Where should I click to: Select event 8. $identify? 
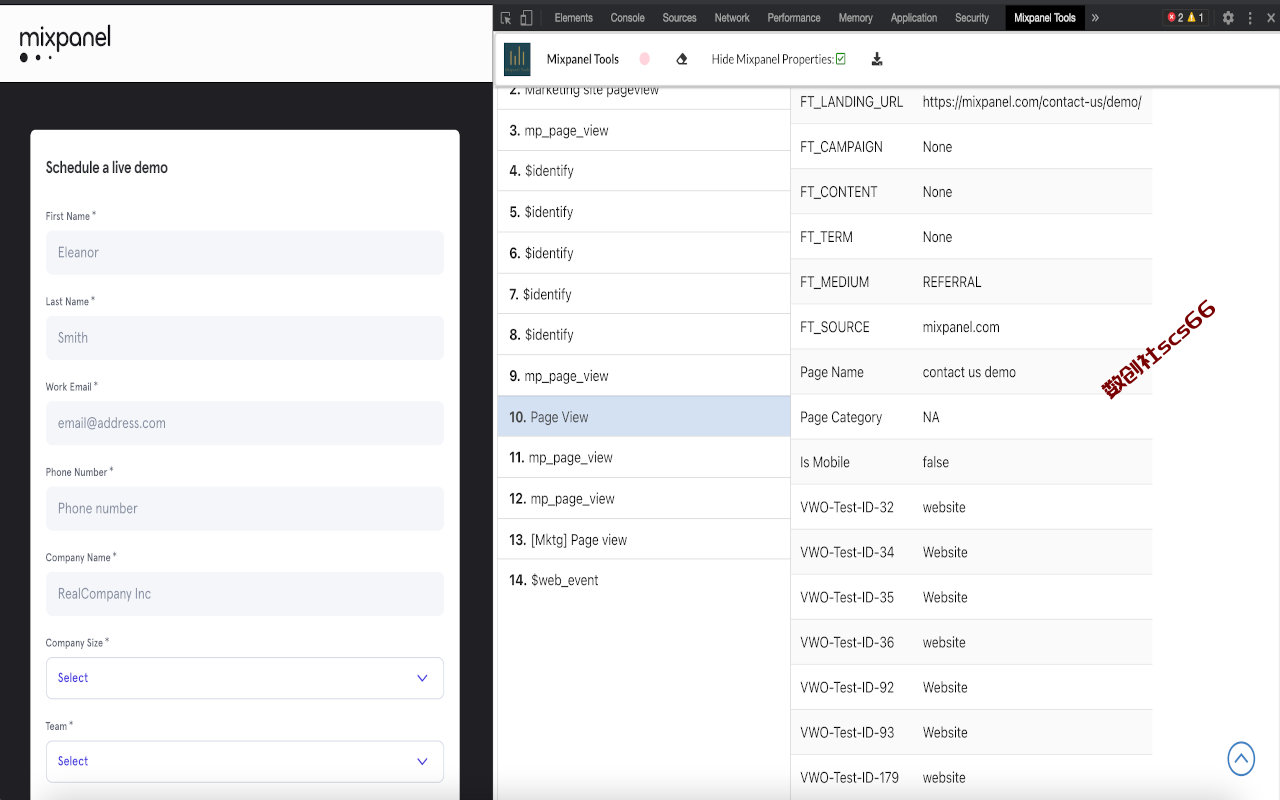click(644, 335)
